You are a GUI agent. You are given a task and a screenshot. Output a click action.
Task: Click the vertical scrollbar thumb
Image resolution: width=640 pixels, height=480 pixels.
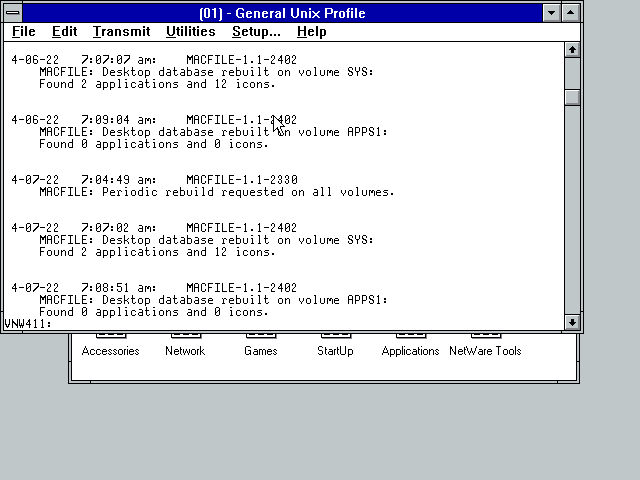click(572, 97)
